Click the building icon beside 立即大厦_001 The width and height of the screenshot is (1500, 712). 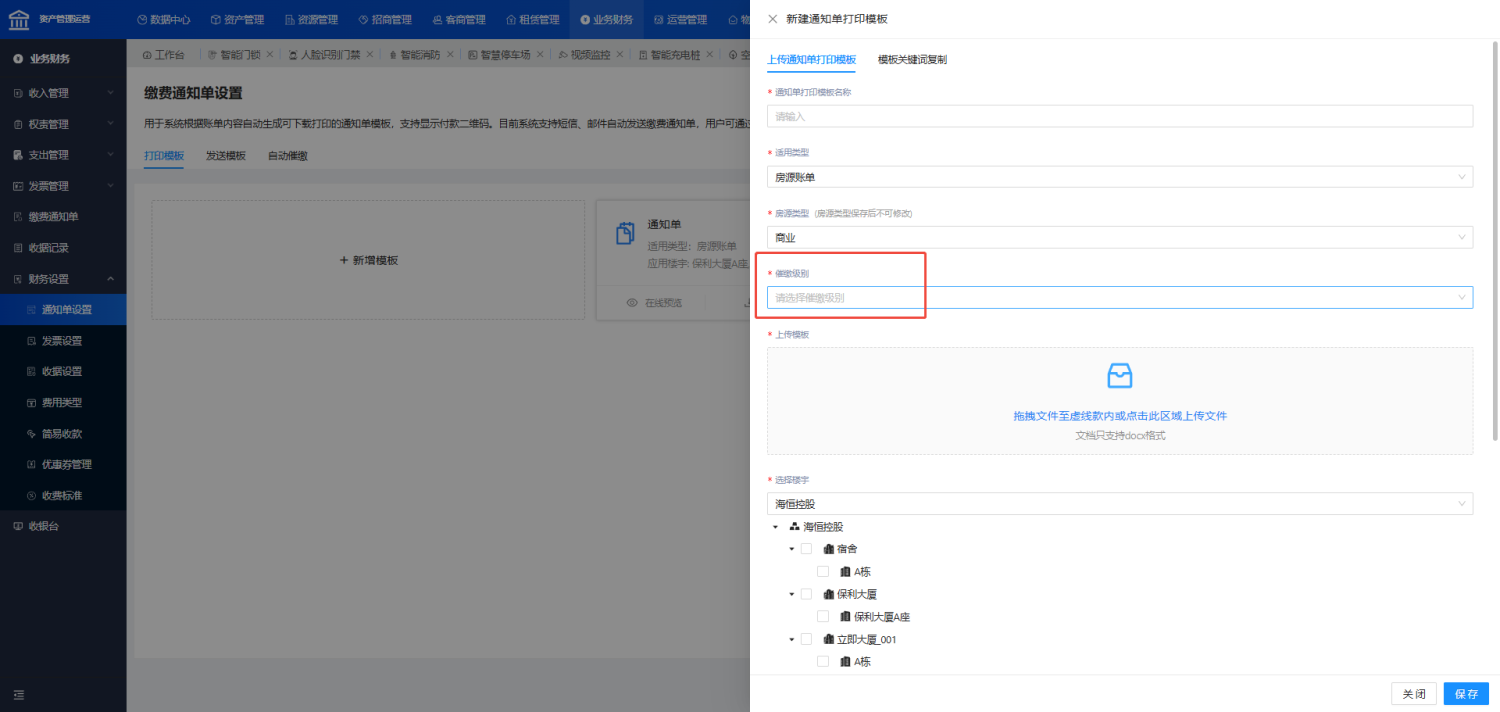[x=828, y=640]
